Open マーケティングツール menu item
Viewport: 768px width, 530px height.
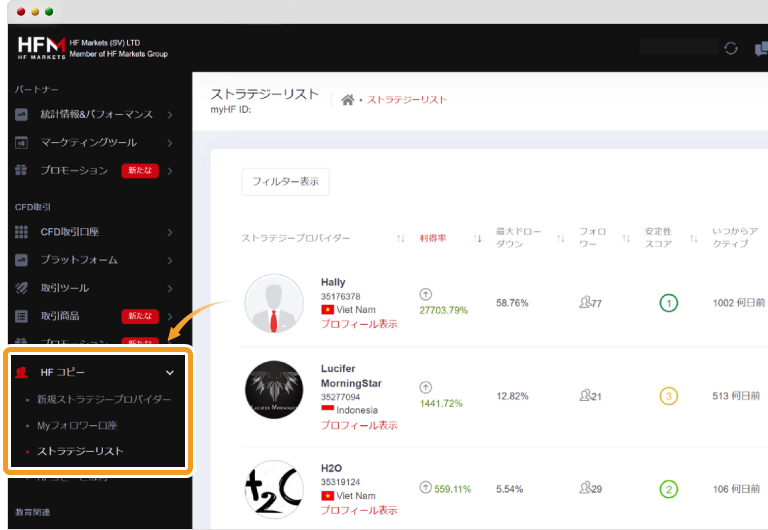(x=89, y=143)
